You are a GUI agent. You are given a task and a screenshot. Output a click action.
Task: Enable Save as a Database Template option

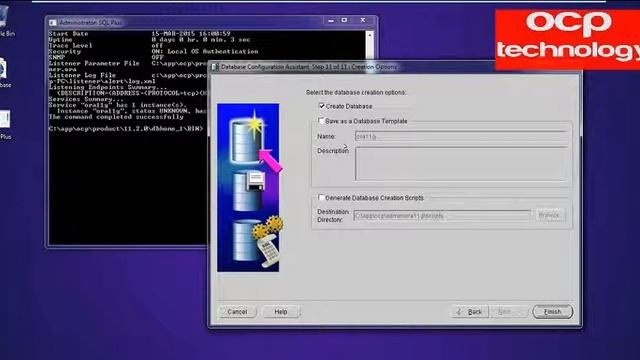click(x=321, y=121)
